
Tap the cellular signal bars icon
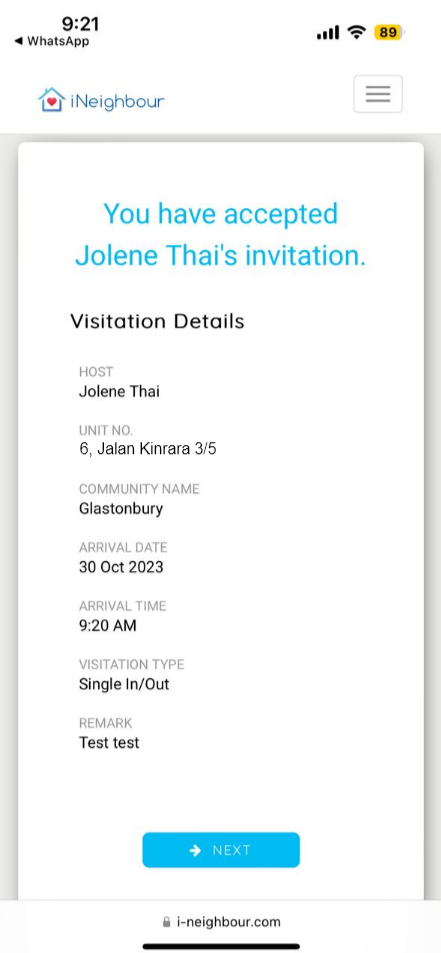pos(328,33)
